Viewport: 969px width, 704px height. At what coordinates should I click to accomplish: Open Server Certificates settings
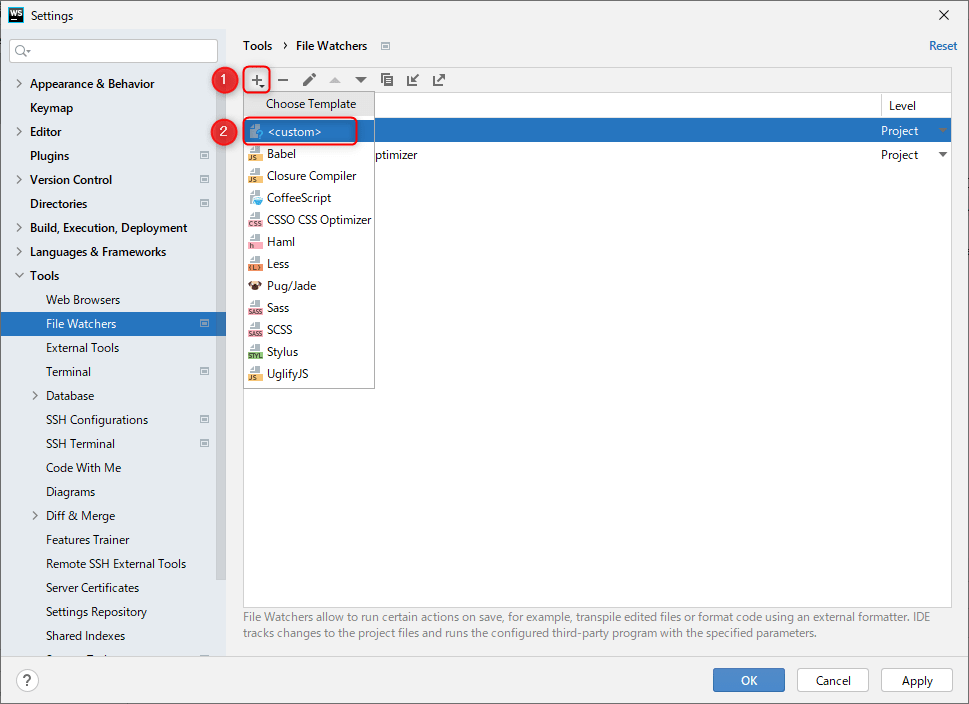click(92, 588)
